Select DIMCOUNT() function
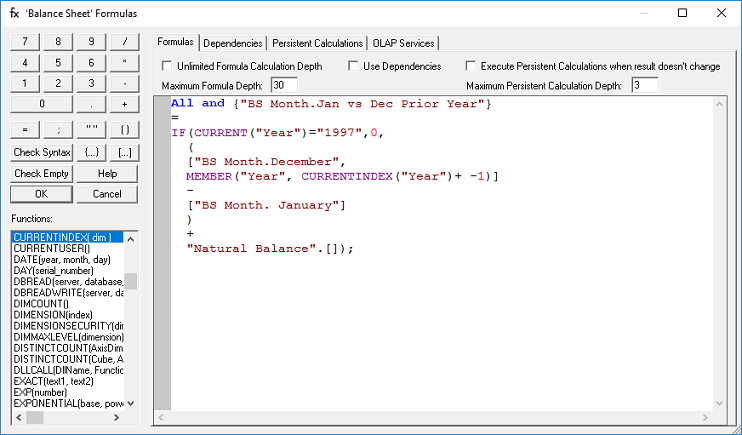 (x=68, y=304)
